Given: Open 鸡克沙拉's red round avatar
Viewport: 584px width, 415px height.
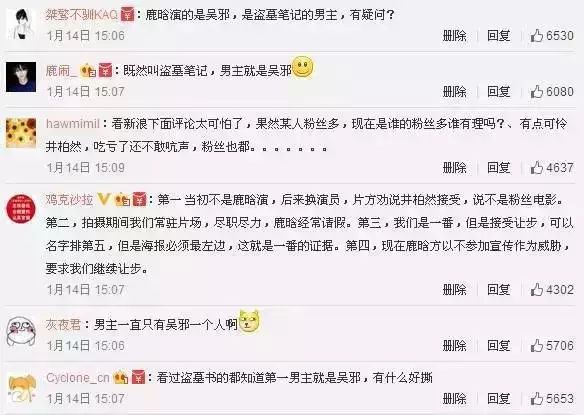Looking at the screenshot, I should (21, 209).
